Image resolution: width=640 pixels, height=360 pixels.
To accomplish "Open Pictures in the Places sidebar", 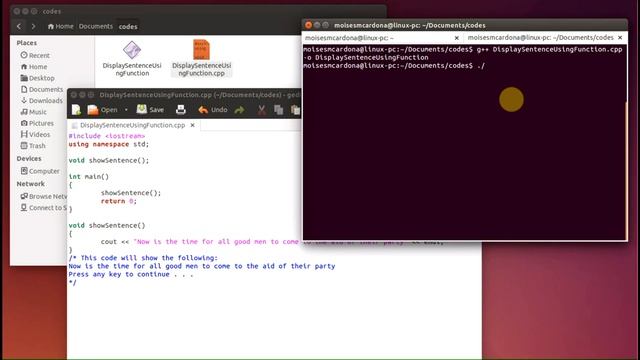I will 37,123.
